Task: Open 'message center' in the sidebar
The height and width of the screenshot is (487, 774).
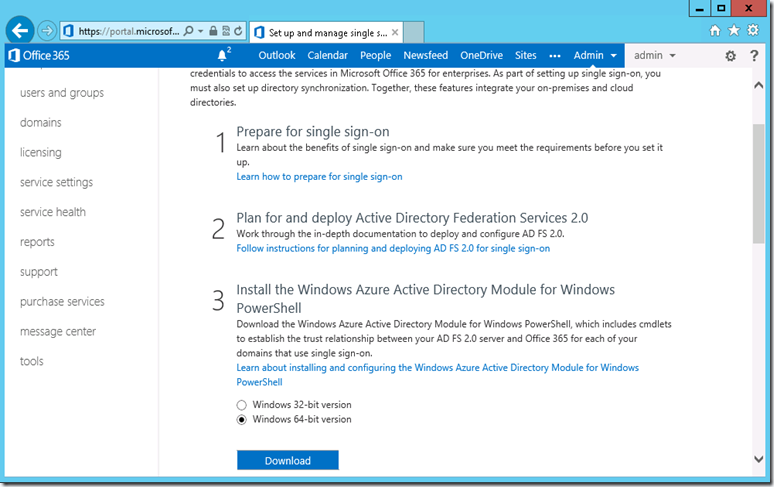Action: tap(58, 332)
